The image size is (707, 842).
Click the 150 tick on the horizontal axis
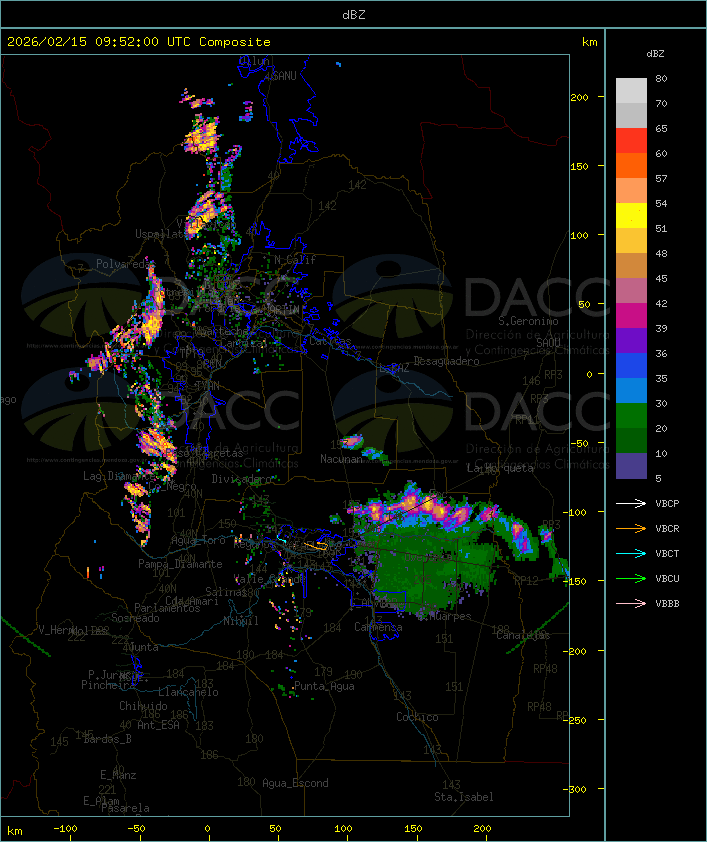(413, 829)
